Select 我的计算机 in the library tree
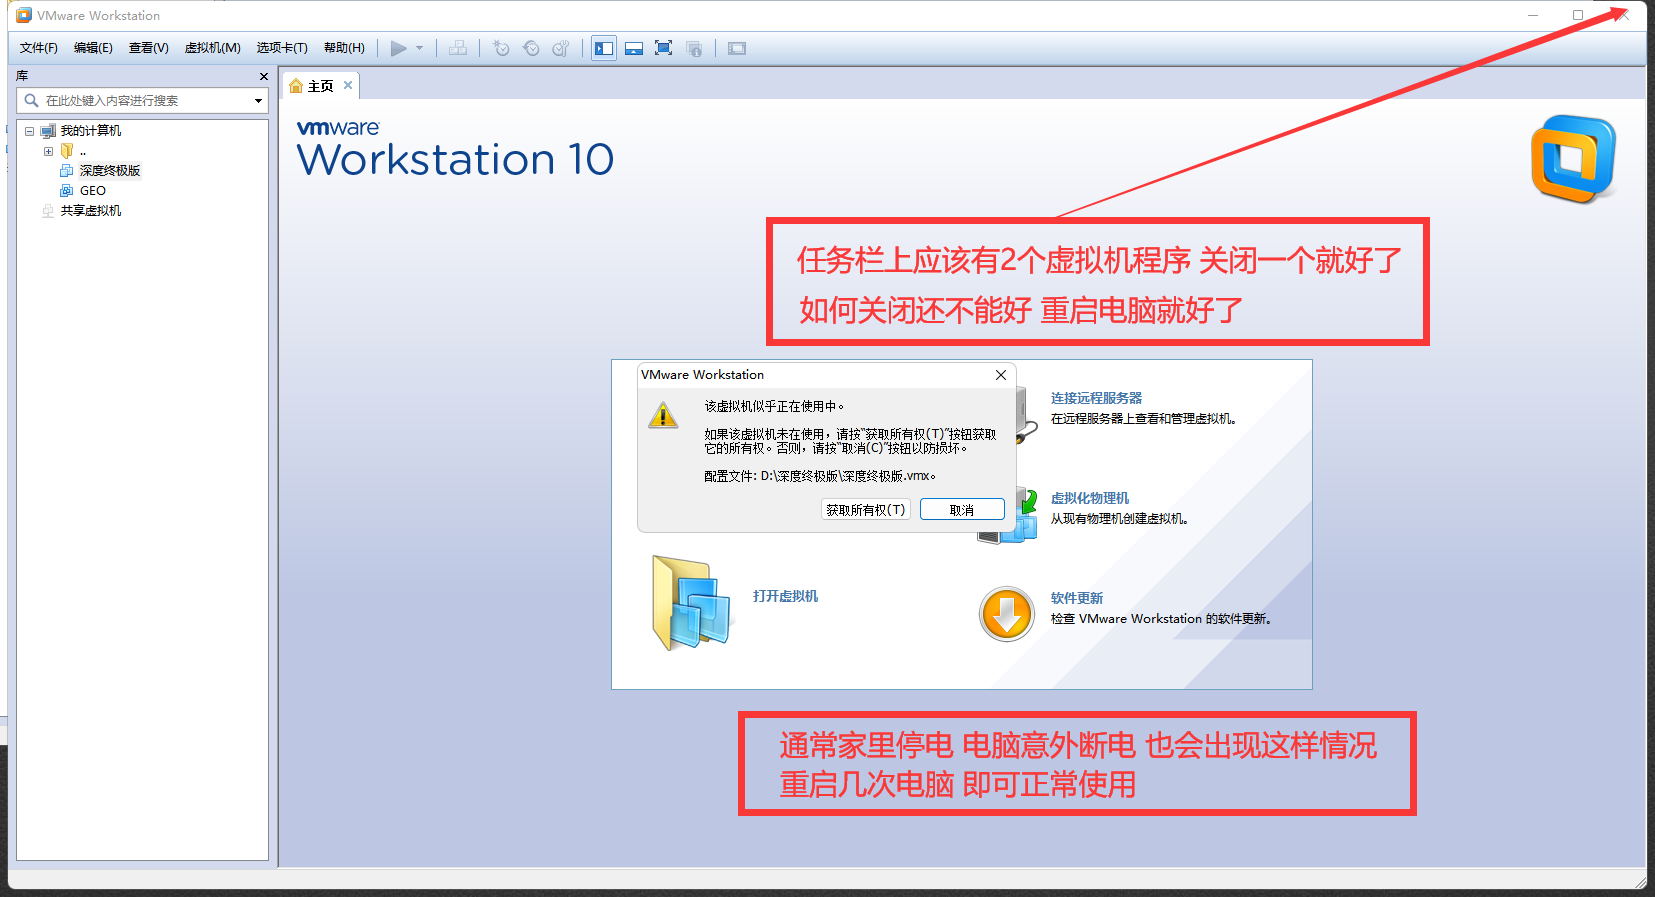The image size is (1655, 897). pyautogui.click(x=91, y=131)
